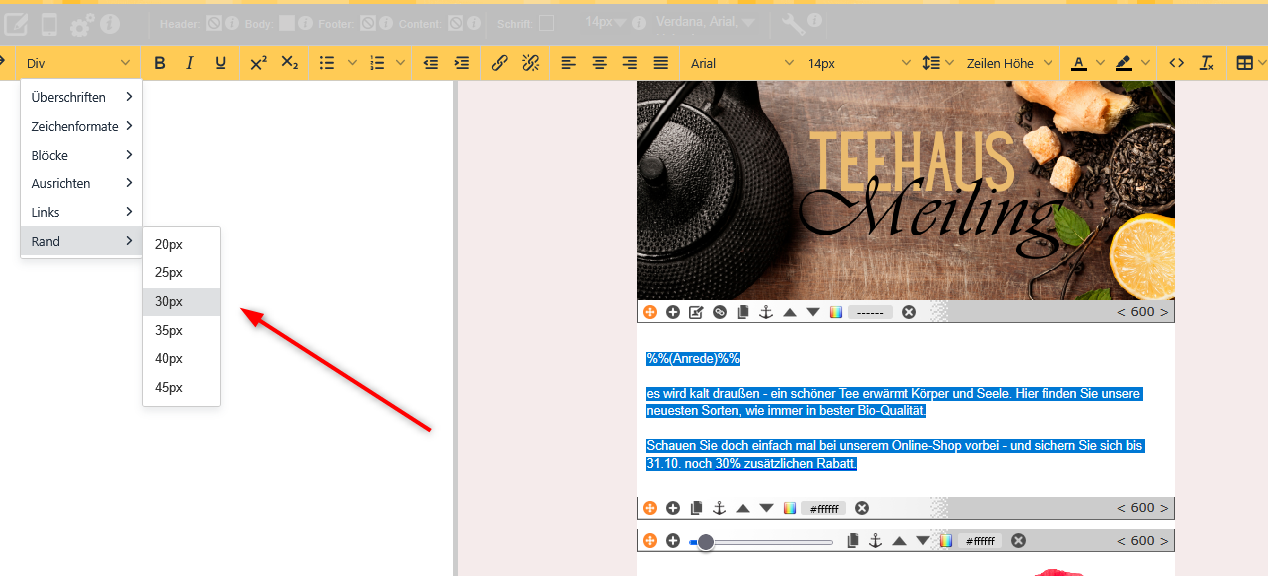This screenshot has width=1268, height=576.
Task: Open the Überschriften submenu
Action: (81, 97)
